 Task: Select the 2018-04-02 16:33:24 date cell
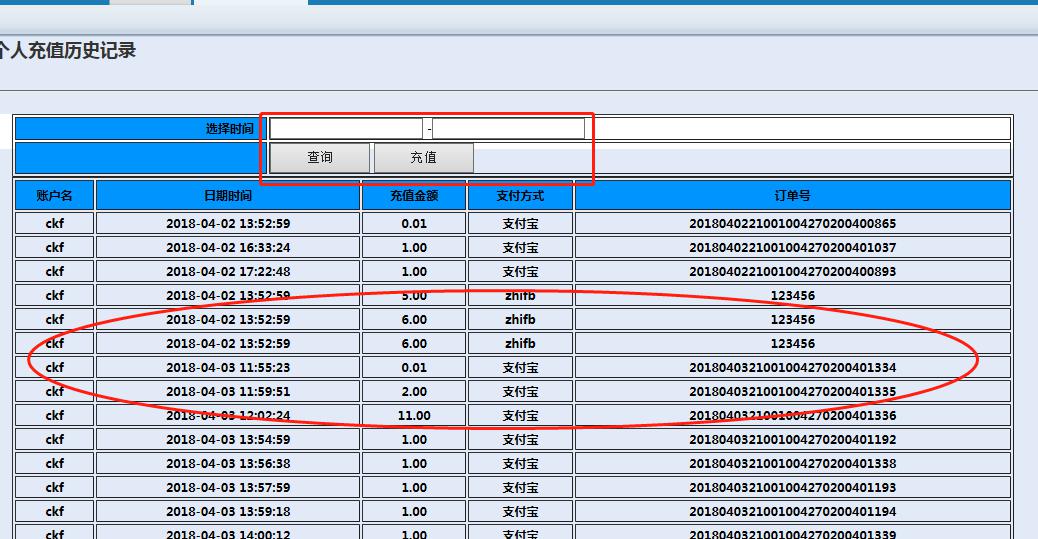point(228,248)
